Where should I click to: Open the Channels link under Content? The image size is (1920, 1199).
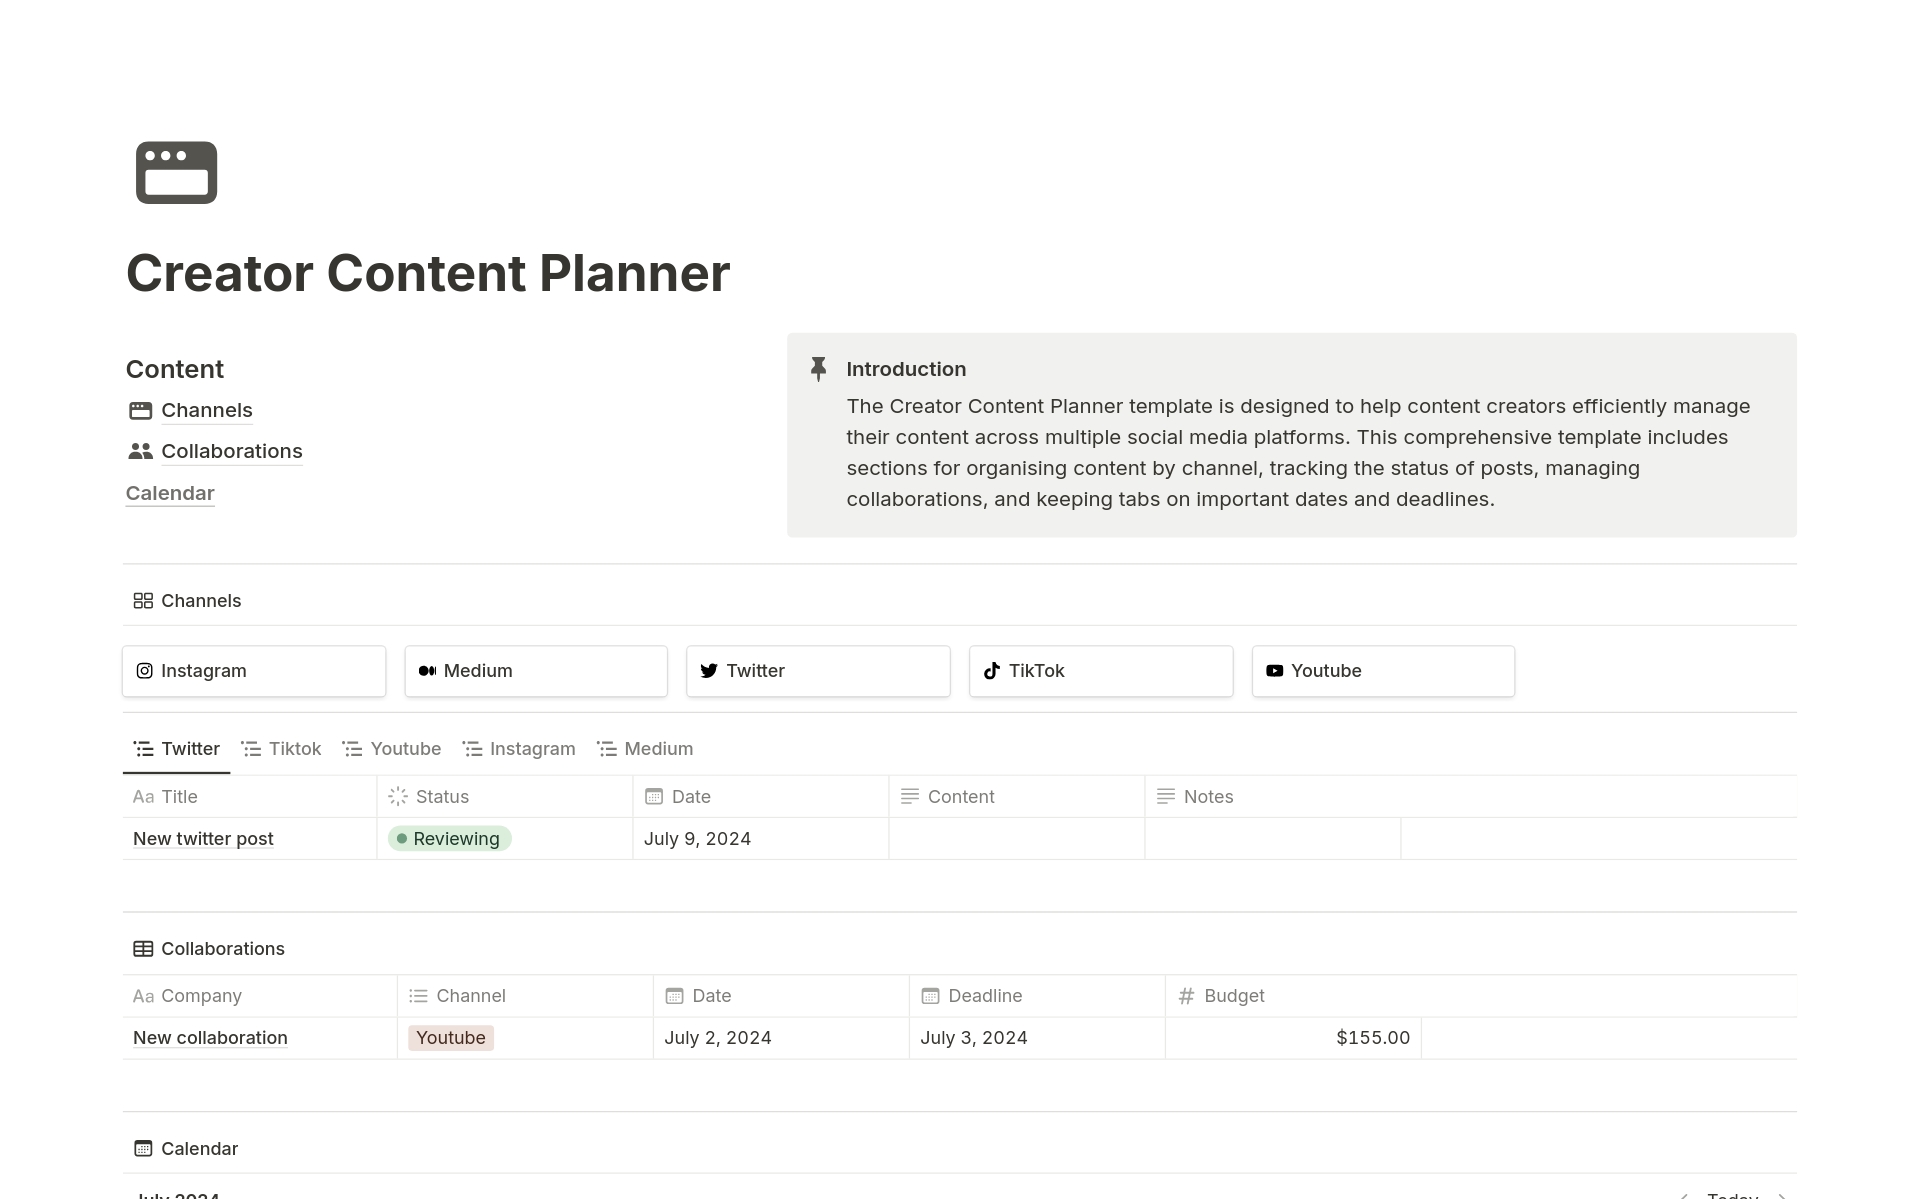[x=206, y=410]
